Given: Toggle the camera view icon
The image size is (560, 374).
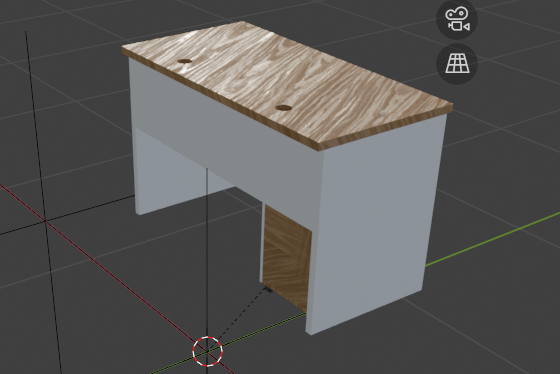Looking at the screenshot, I should point(457,19).
